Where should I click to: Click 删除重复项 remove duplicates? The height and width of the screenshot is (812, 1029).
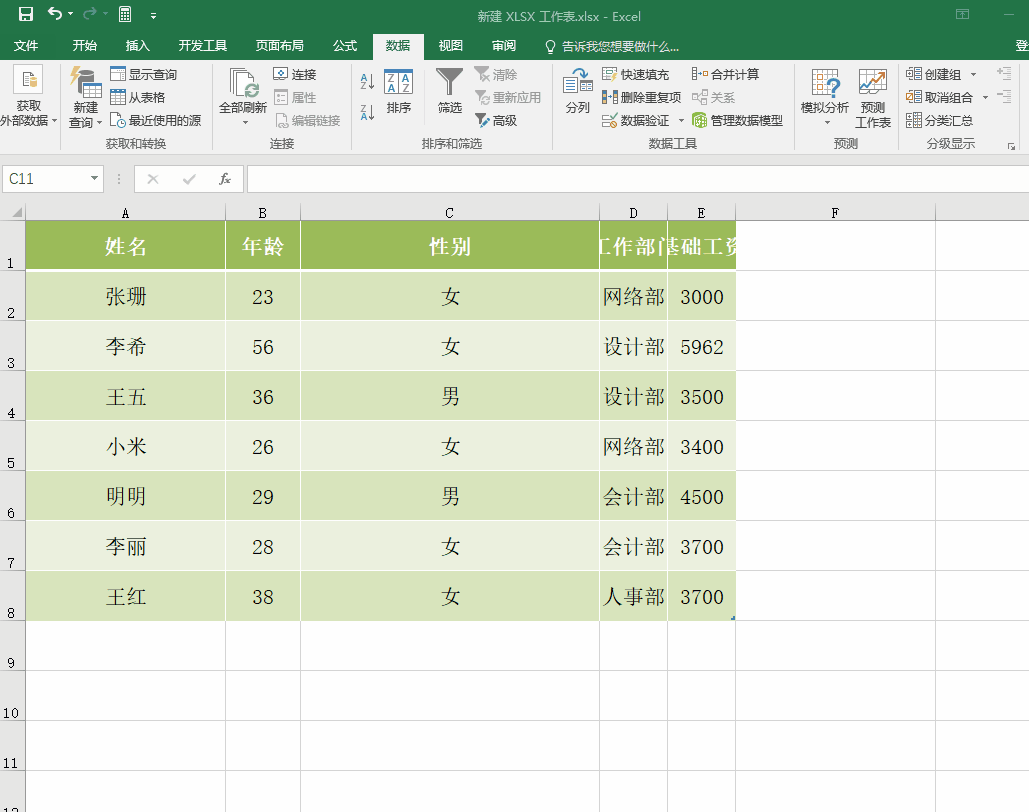[641, 97]
